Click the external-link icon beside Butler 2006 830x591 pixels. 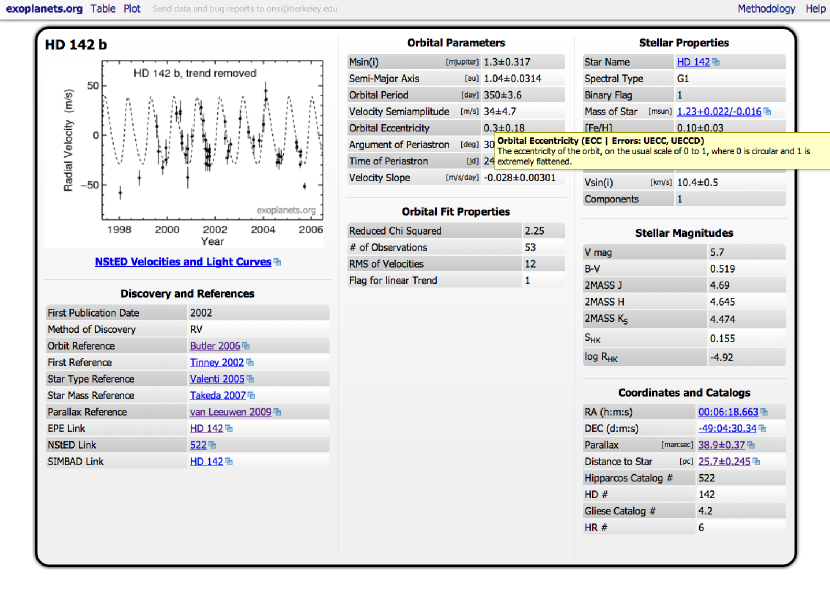(x=246, y=346)
